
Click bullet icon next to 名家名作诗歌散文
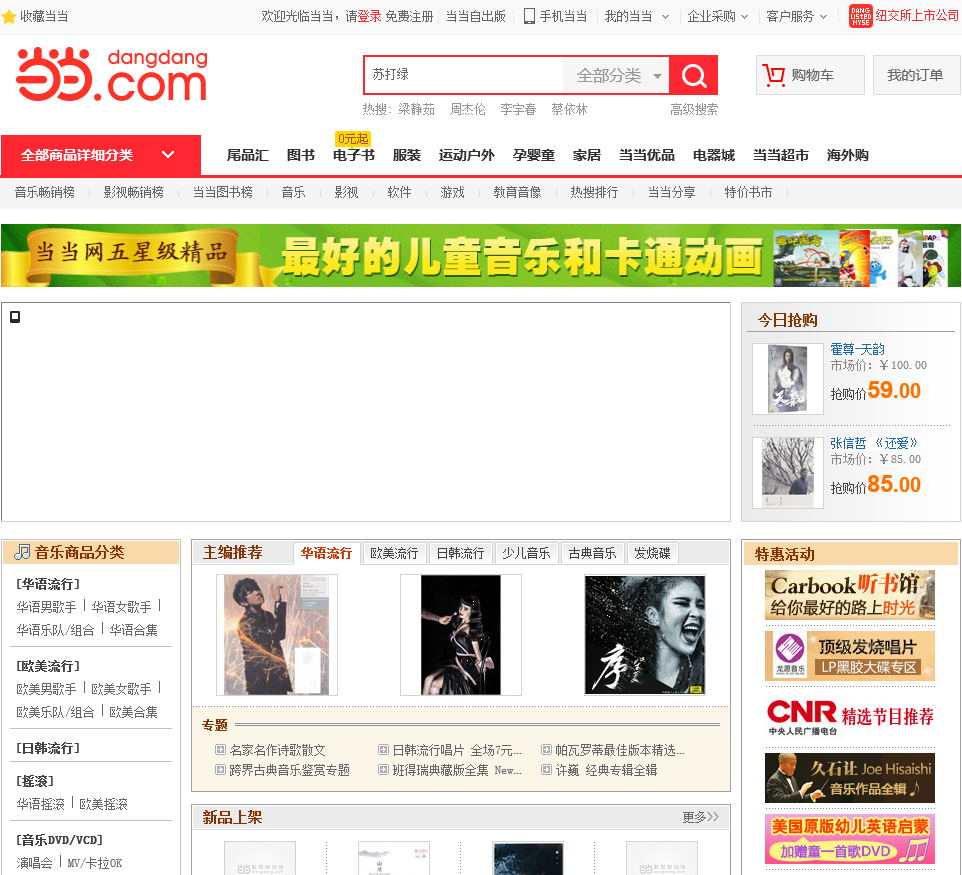(x=220, y=749)
